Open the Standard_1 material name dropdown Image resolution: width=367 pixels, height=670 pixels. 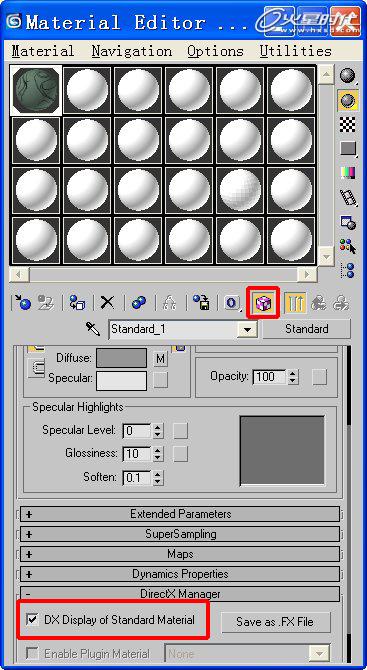coord(247,329)
